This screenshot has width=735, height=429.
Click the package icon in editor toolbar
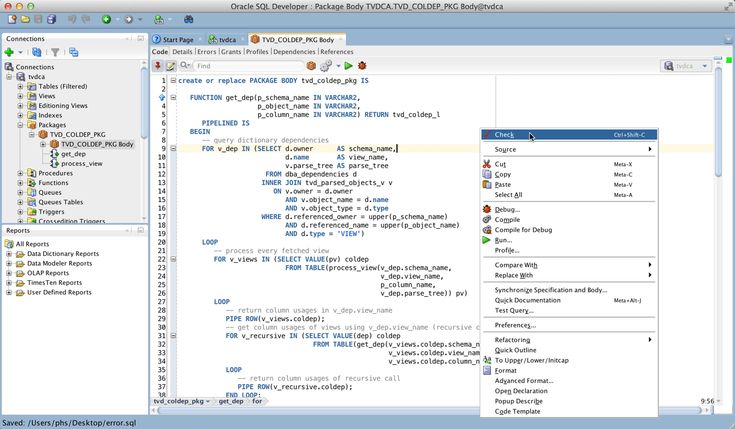(311, 66)
